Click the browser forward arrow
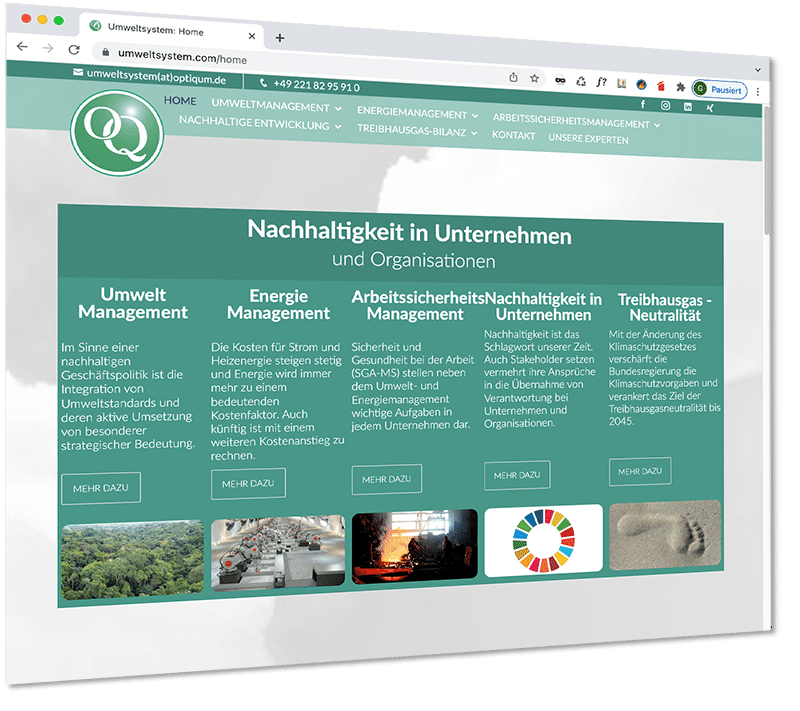Viewport: 800px width, 711px height. (x=48, y=48)
